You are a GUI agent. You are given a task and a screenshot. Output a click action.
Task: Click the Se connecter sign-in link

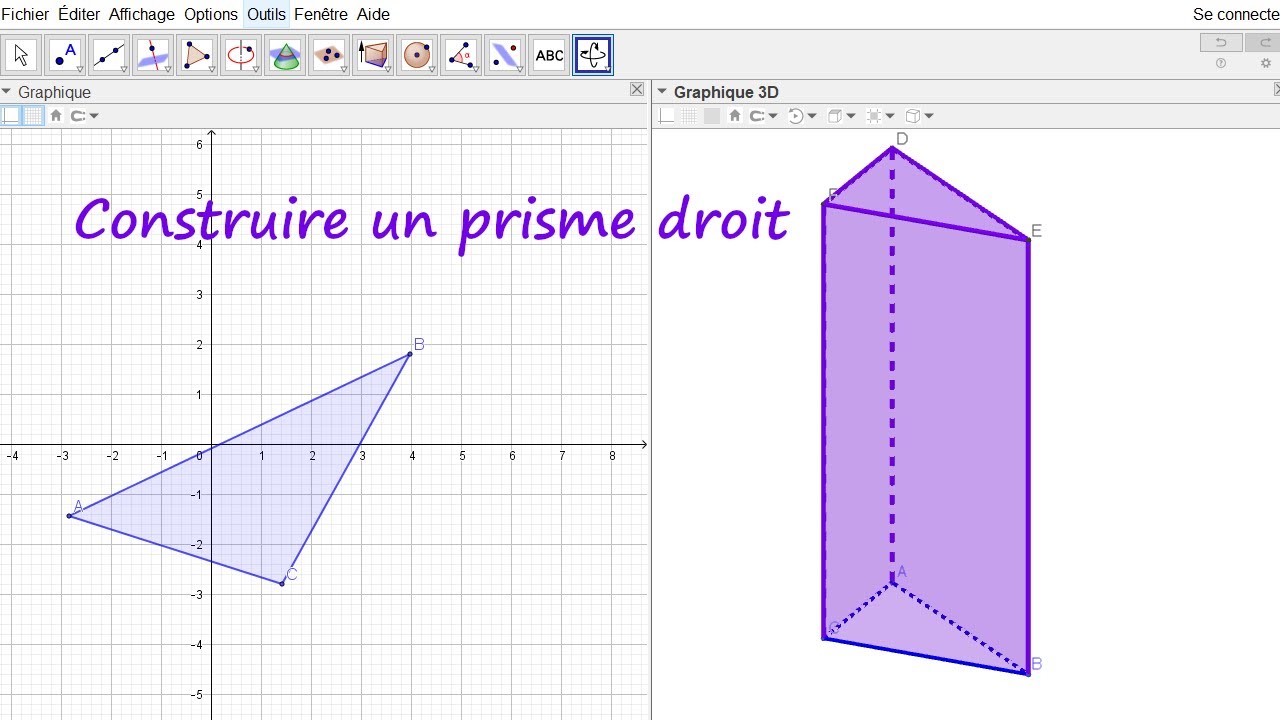(1236, 14)
